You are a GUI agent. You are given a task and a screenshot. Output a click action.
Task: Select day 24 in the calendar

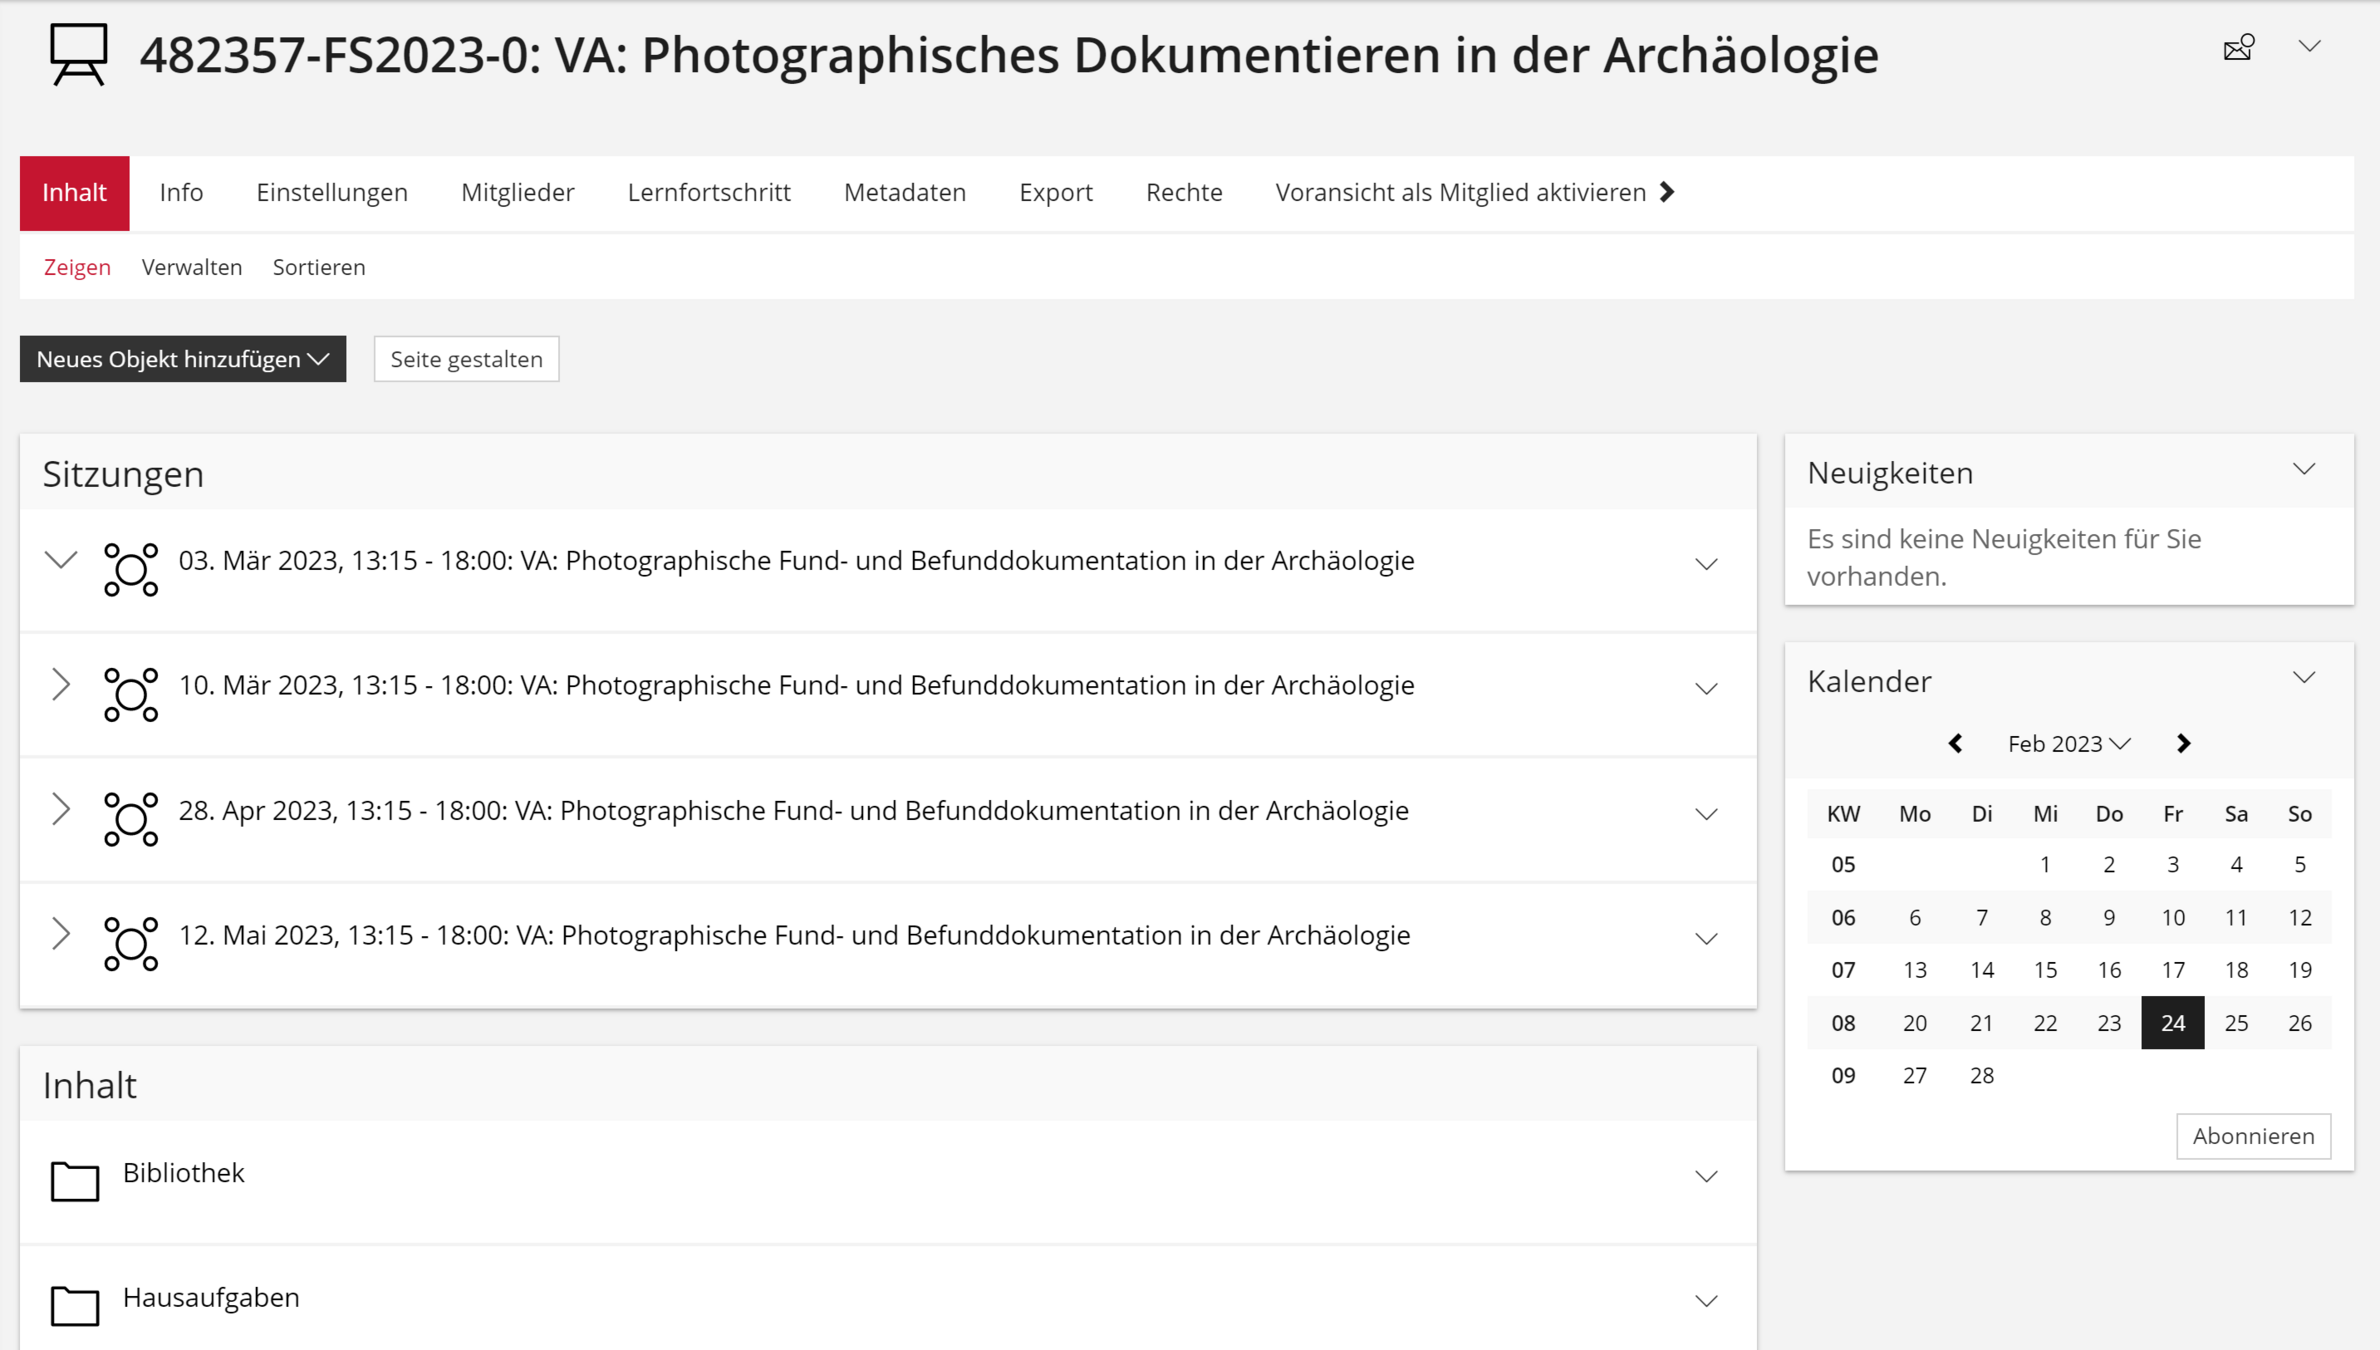(2172, 1023)
